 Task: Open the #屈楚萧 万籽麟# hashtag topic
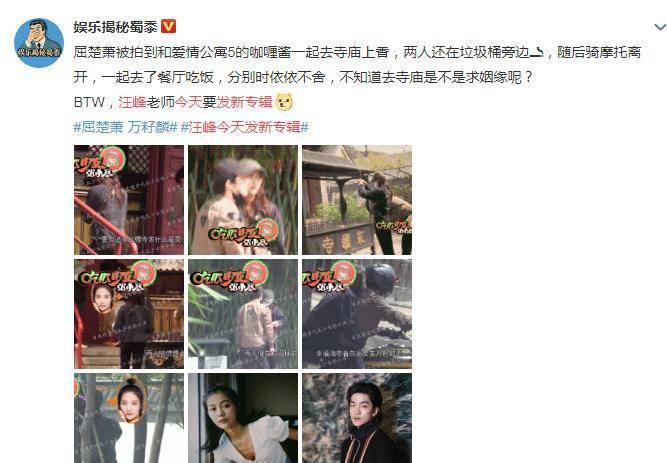click(x=125, y=127)
